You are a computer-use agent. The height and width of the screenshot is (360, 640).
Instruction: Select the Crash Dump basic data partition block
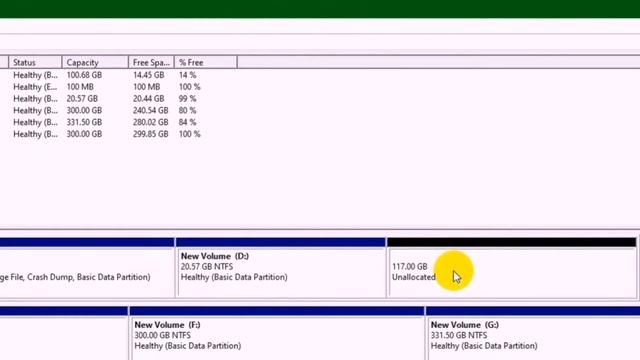click(x=87, y=268)
